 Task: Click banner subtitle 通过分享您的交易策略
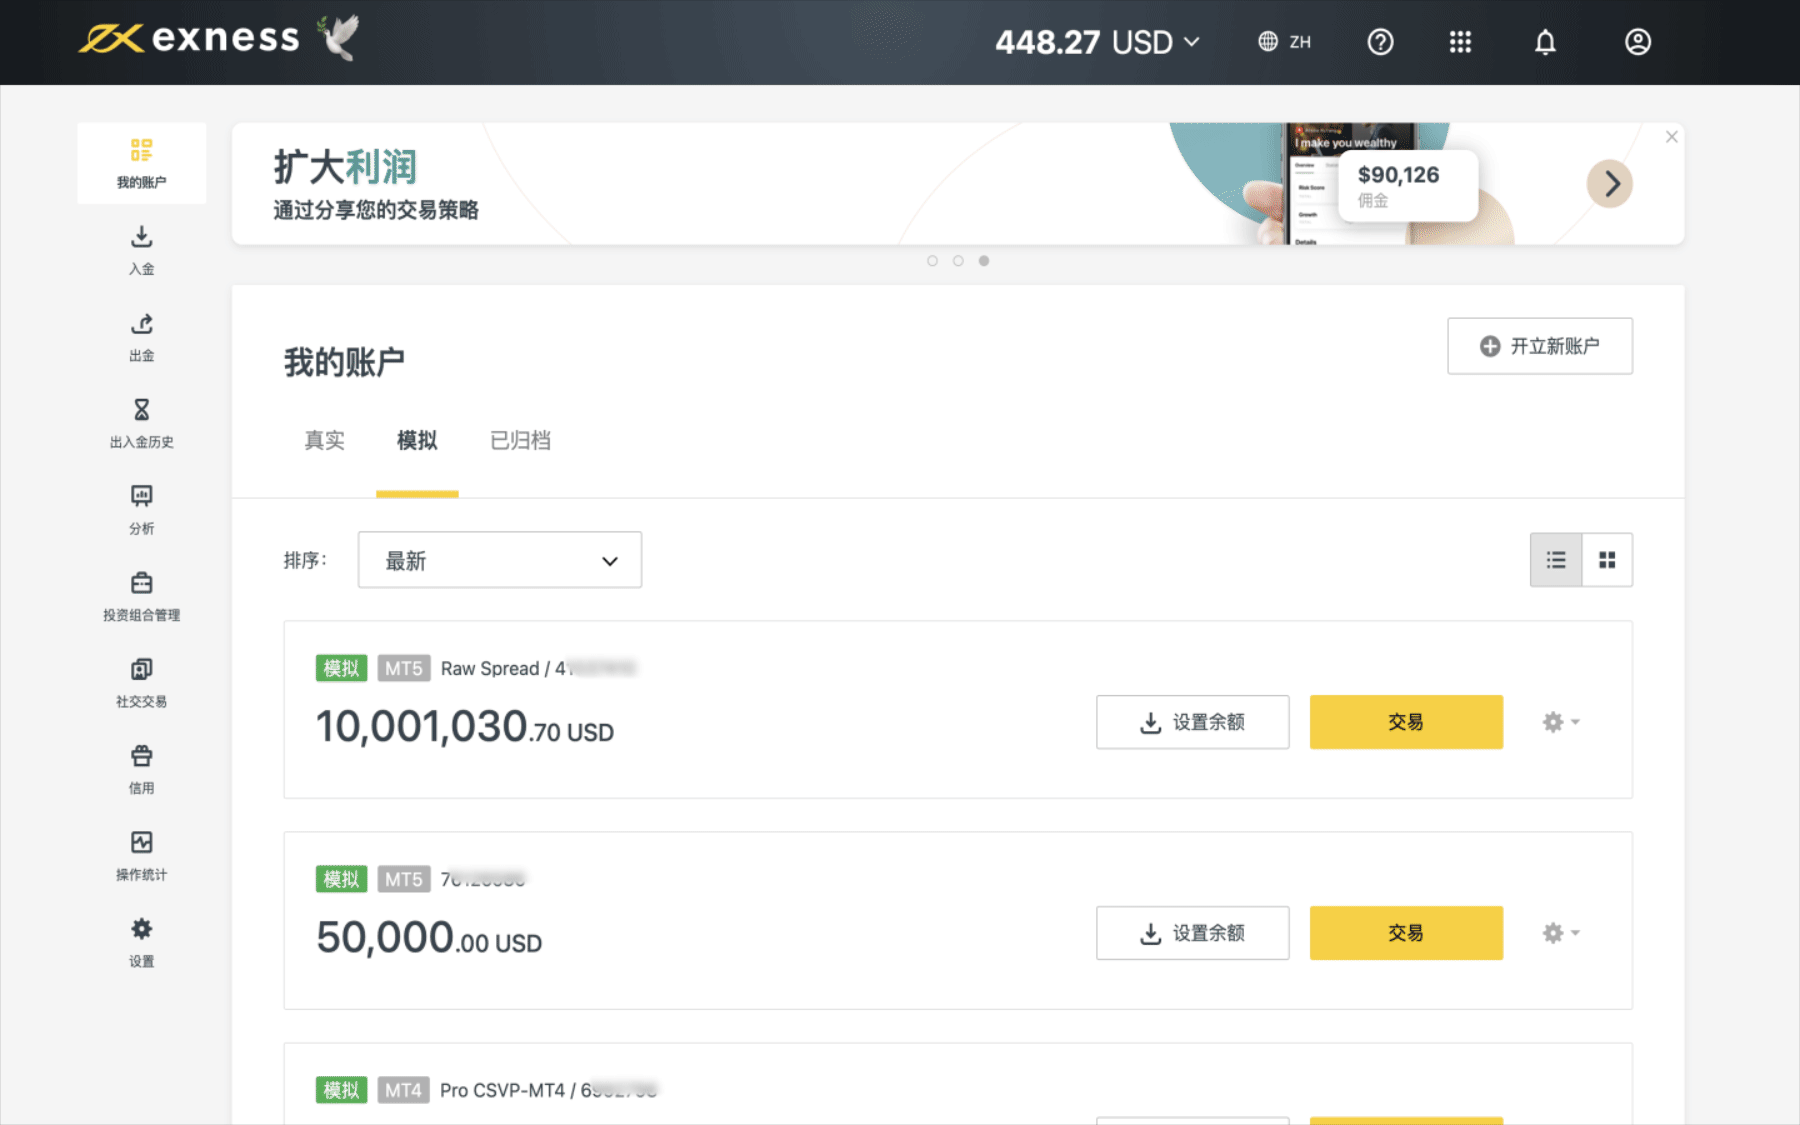(376, 210)
